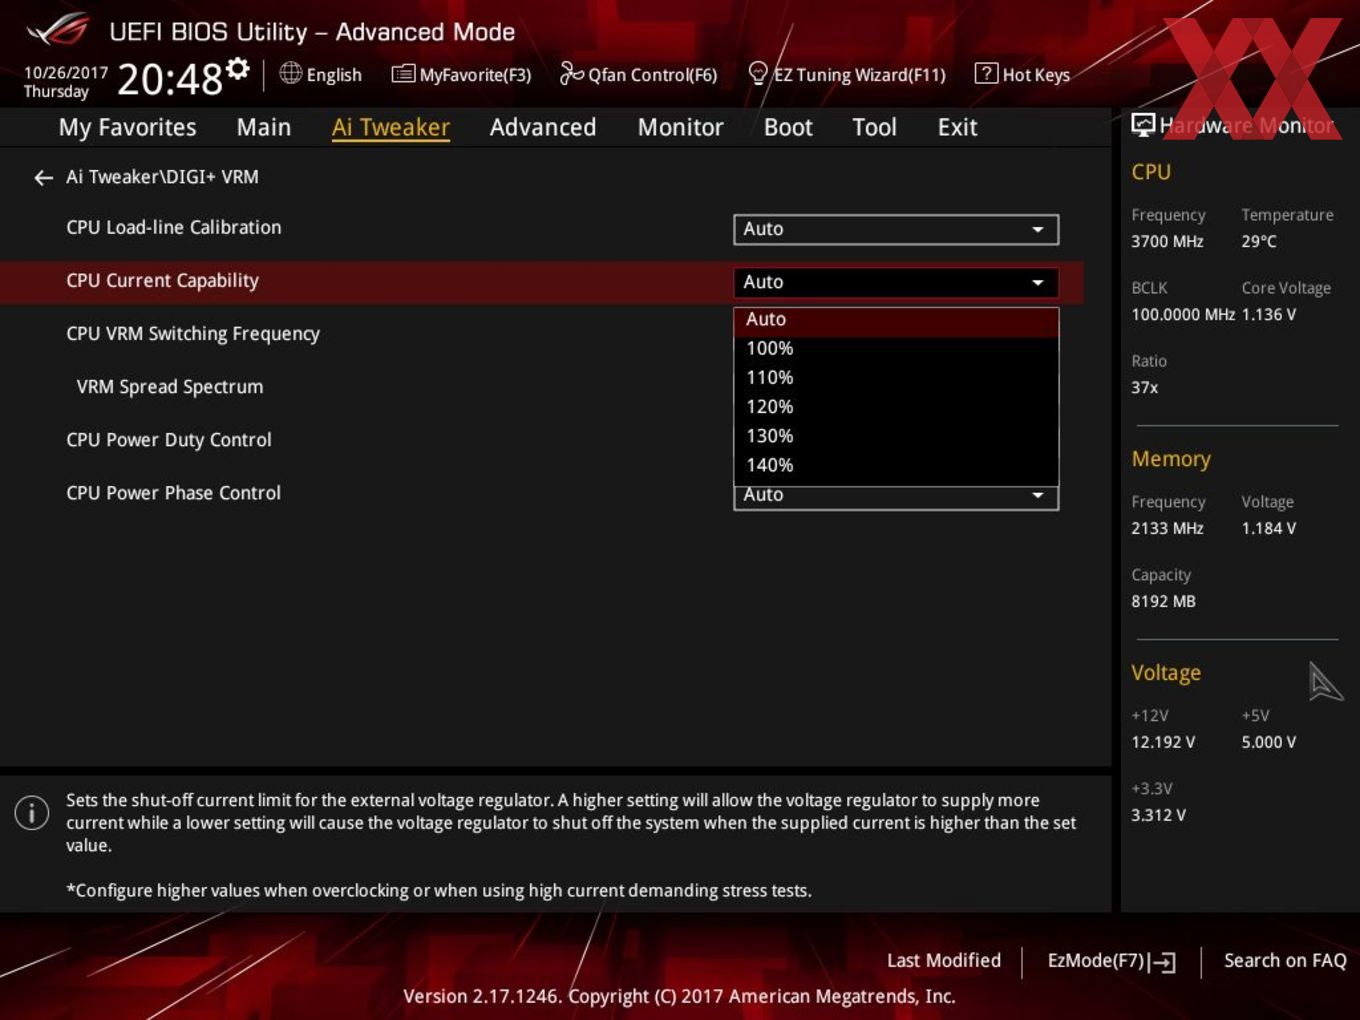Collapse the CPU Current Capability dropdown
1360x1020 pixels.
(896, 282)
